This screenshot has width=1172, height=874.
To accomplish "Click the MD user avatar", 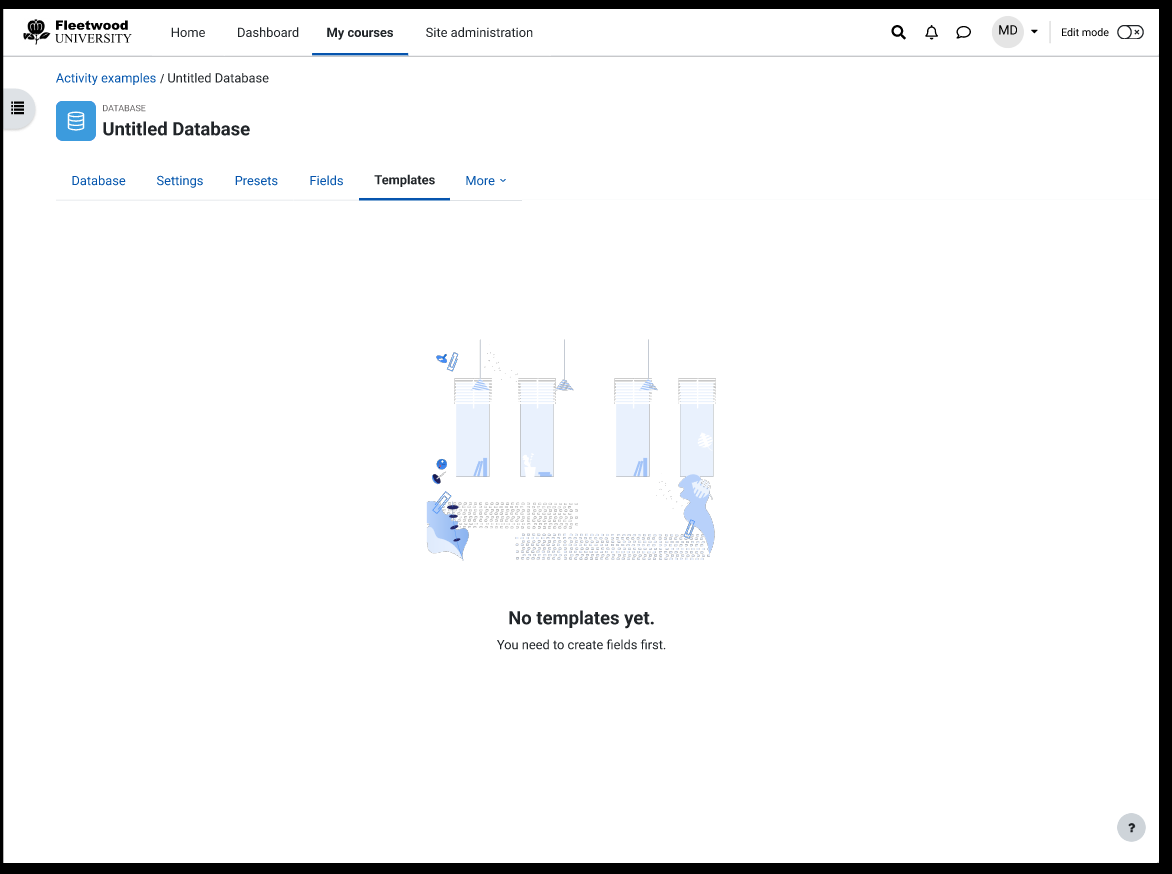I will (1008, 31).
